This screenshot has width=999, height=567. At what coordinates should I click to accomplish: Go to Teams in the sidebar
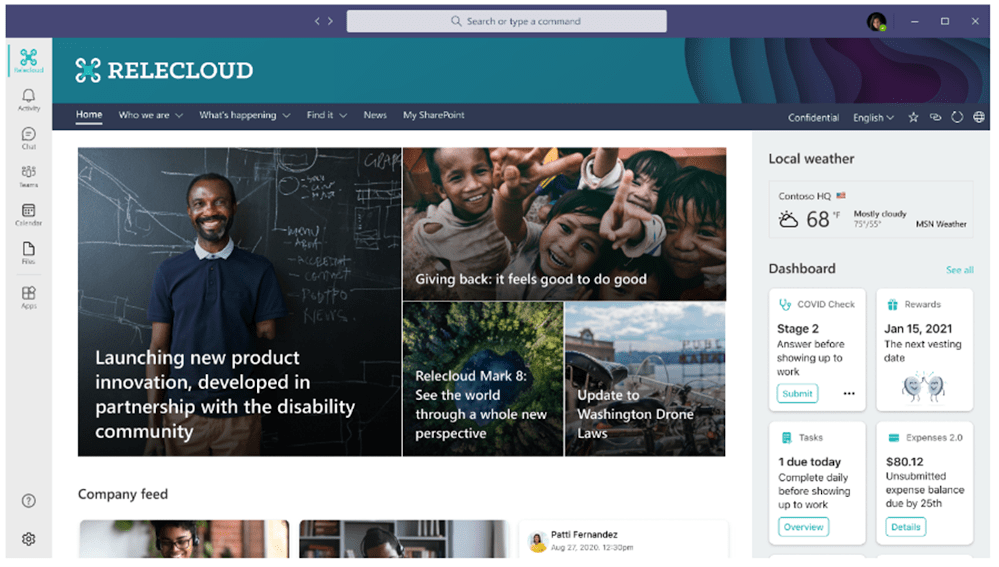click(x=28, y=176)
